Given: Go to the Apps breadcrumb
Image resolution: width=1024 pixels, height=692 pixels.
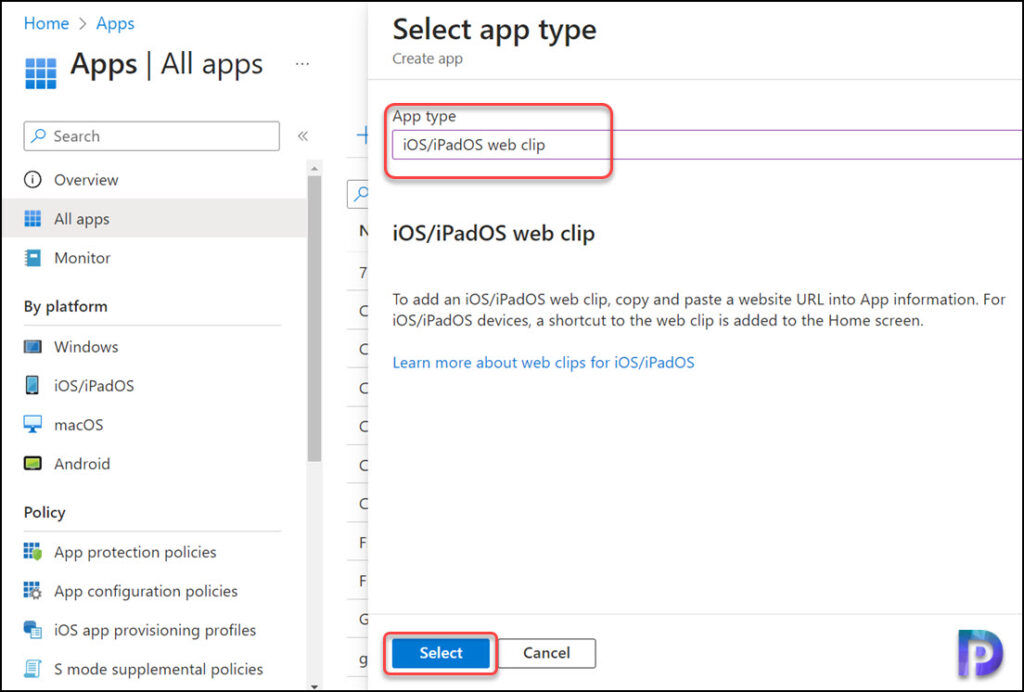Looking at the screenshot, I should (x=115, y=24).
